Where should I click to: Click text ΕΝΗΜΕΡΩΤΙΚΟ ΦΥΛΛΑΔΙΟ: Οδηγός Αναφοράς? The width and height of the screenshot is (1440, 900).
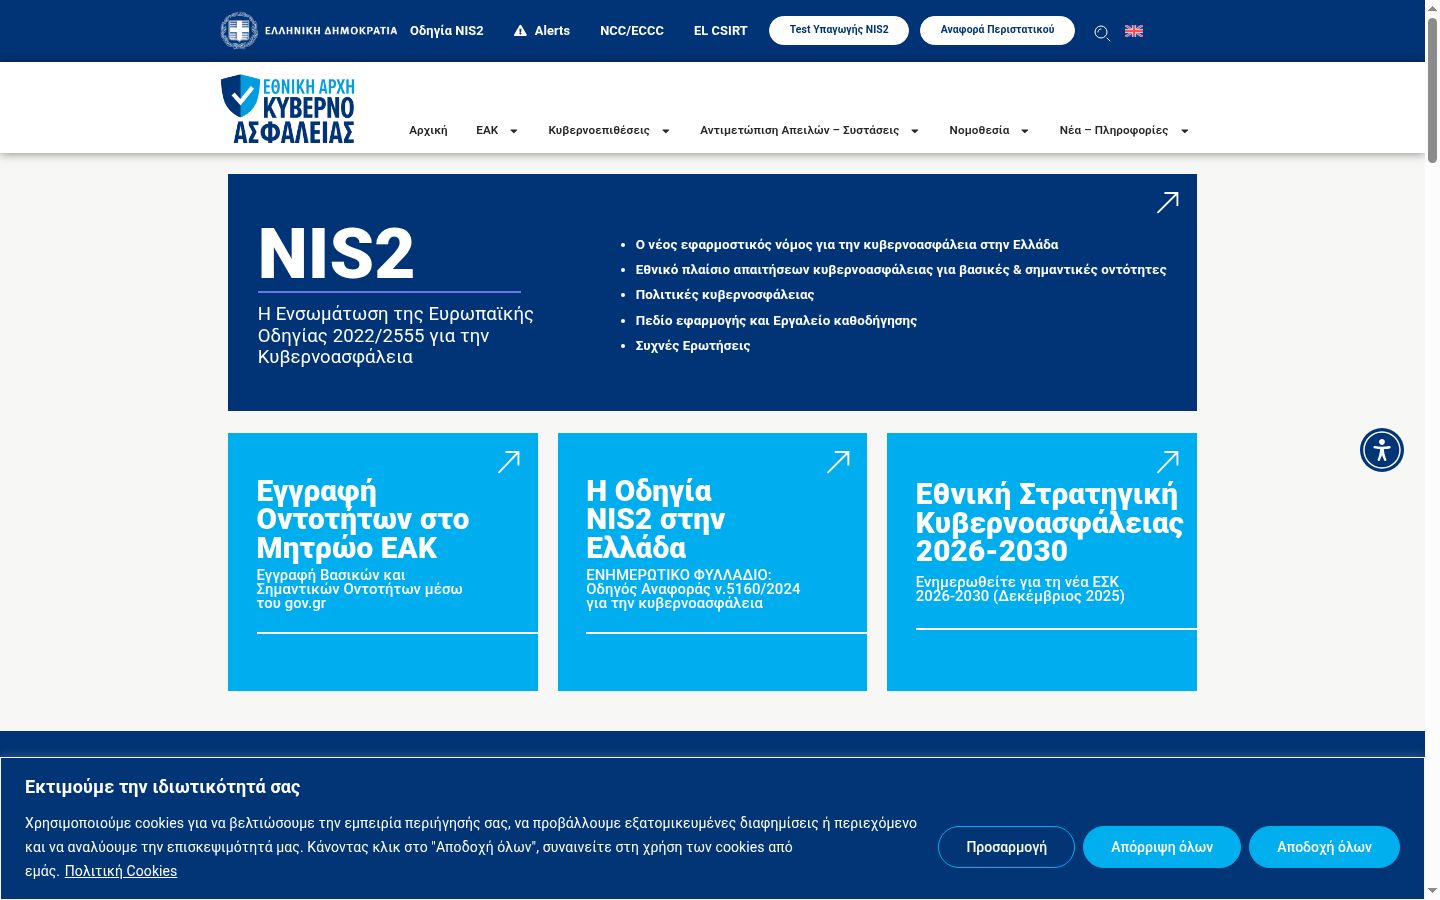tap(693, 589)
